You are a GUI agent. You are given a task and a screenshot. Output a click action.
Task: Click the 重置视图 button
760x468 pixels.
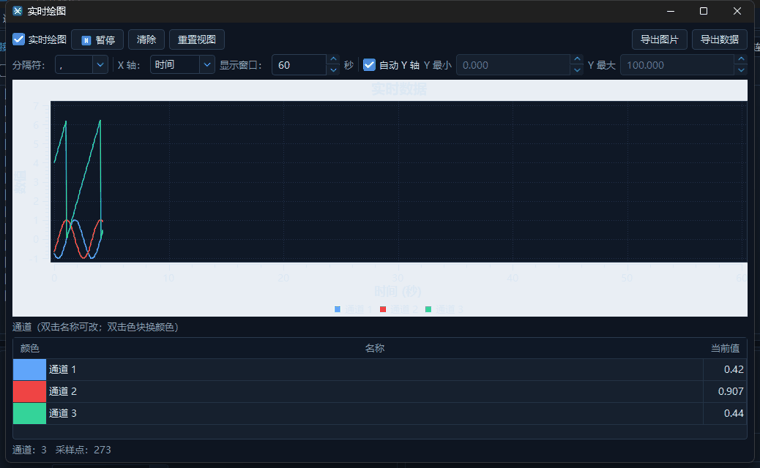pyautogui.click(x=197, y=40)
